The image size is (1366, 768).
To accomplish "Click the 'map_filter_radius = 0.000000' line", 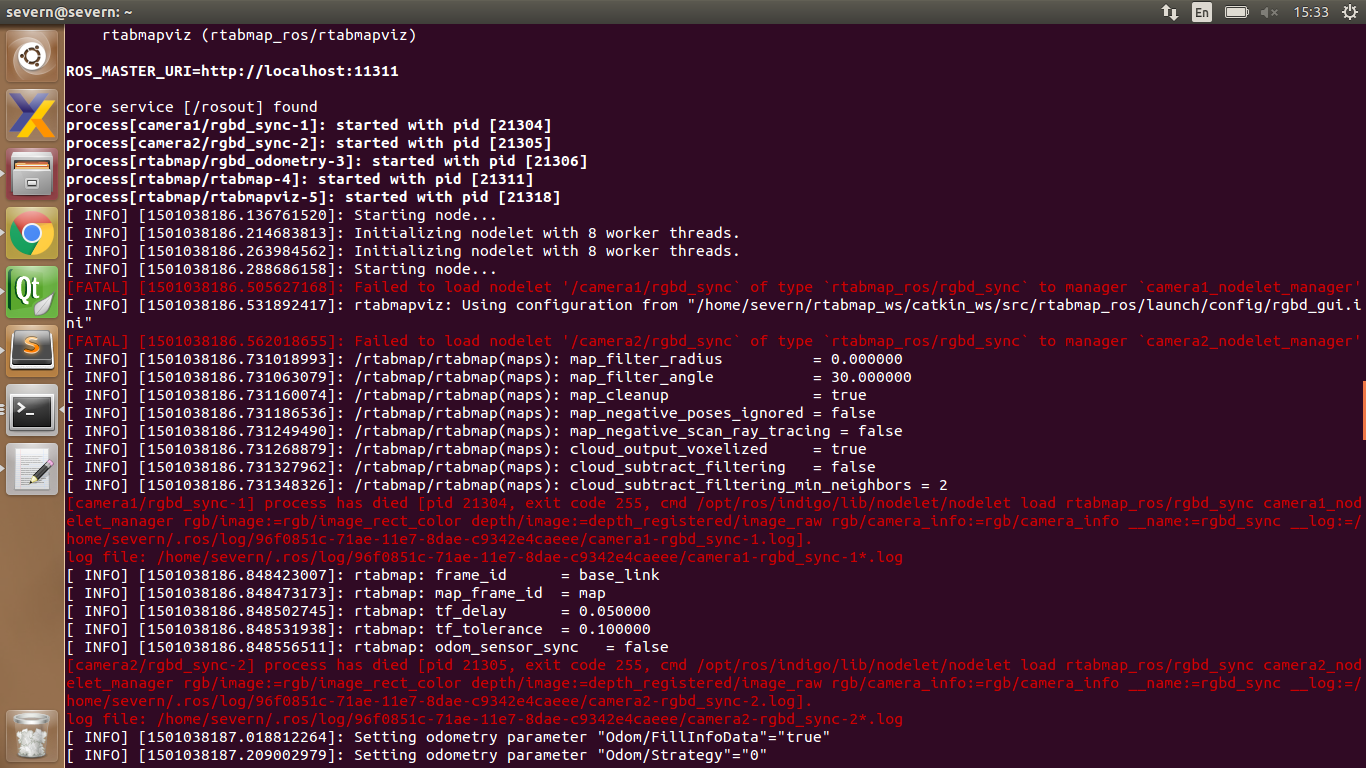I will coord(484,359).
